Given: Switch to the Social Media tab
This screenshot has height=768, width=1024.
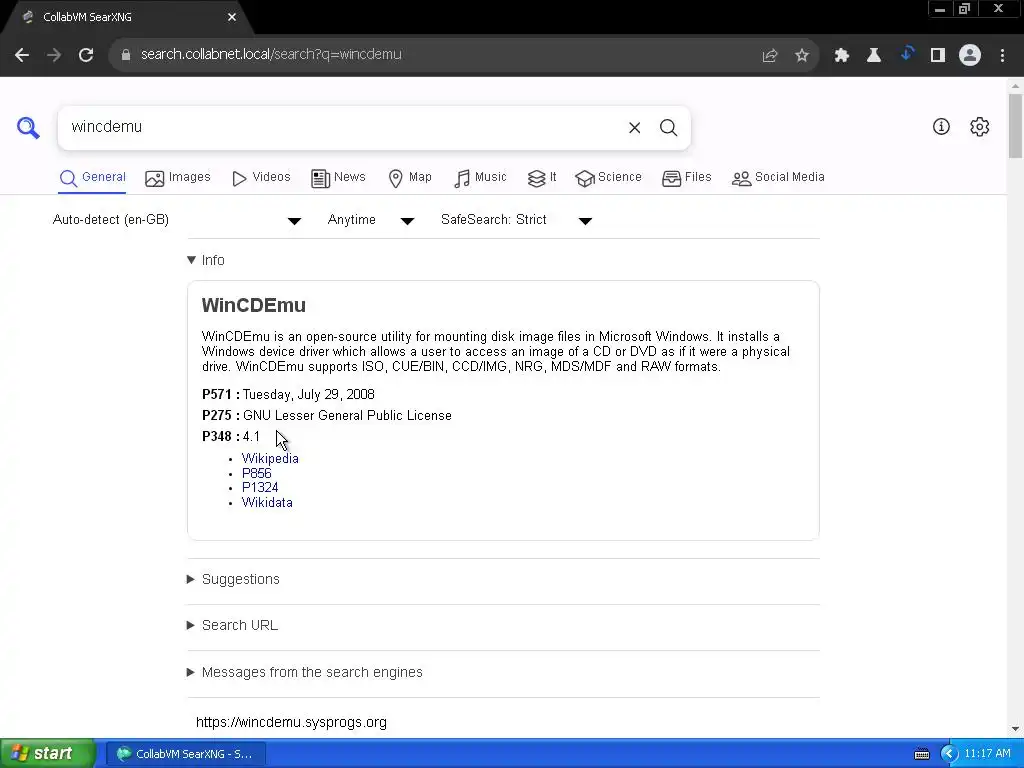Looking at the screenshot, I should tap(778, 178).
